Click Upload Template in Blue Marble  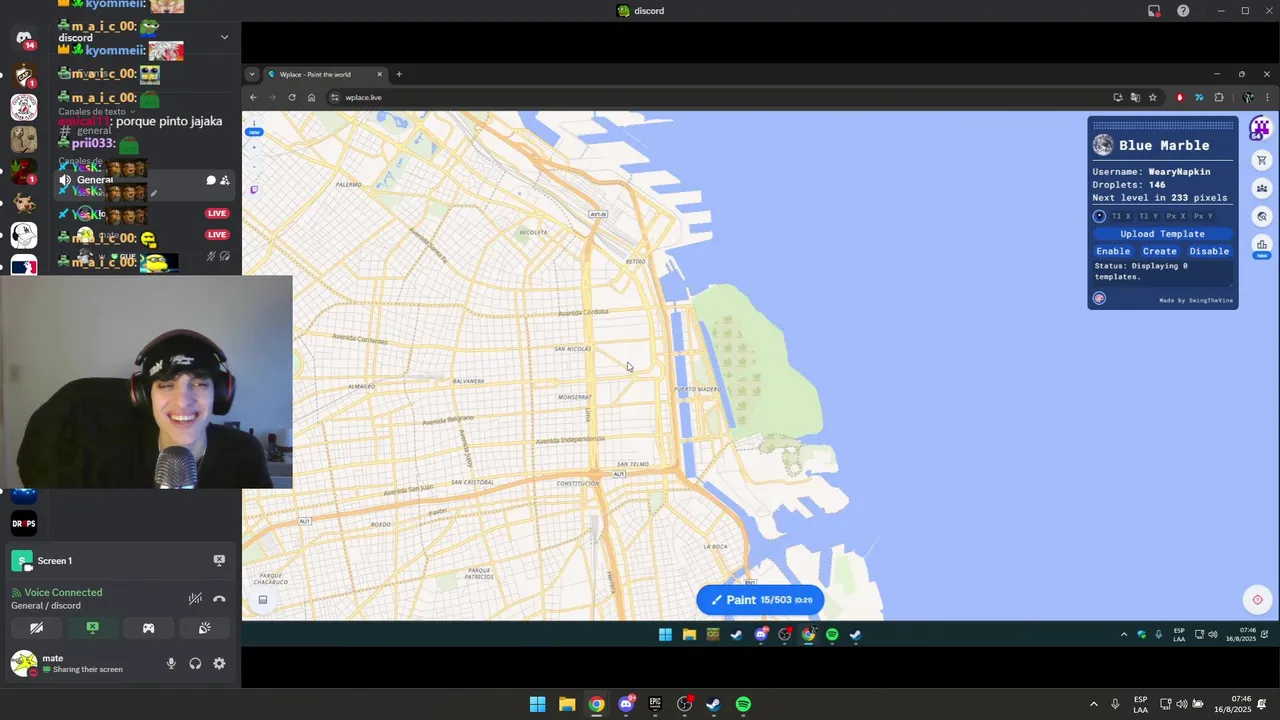point(1162,234)
